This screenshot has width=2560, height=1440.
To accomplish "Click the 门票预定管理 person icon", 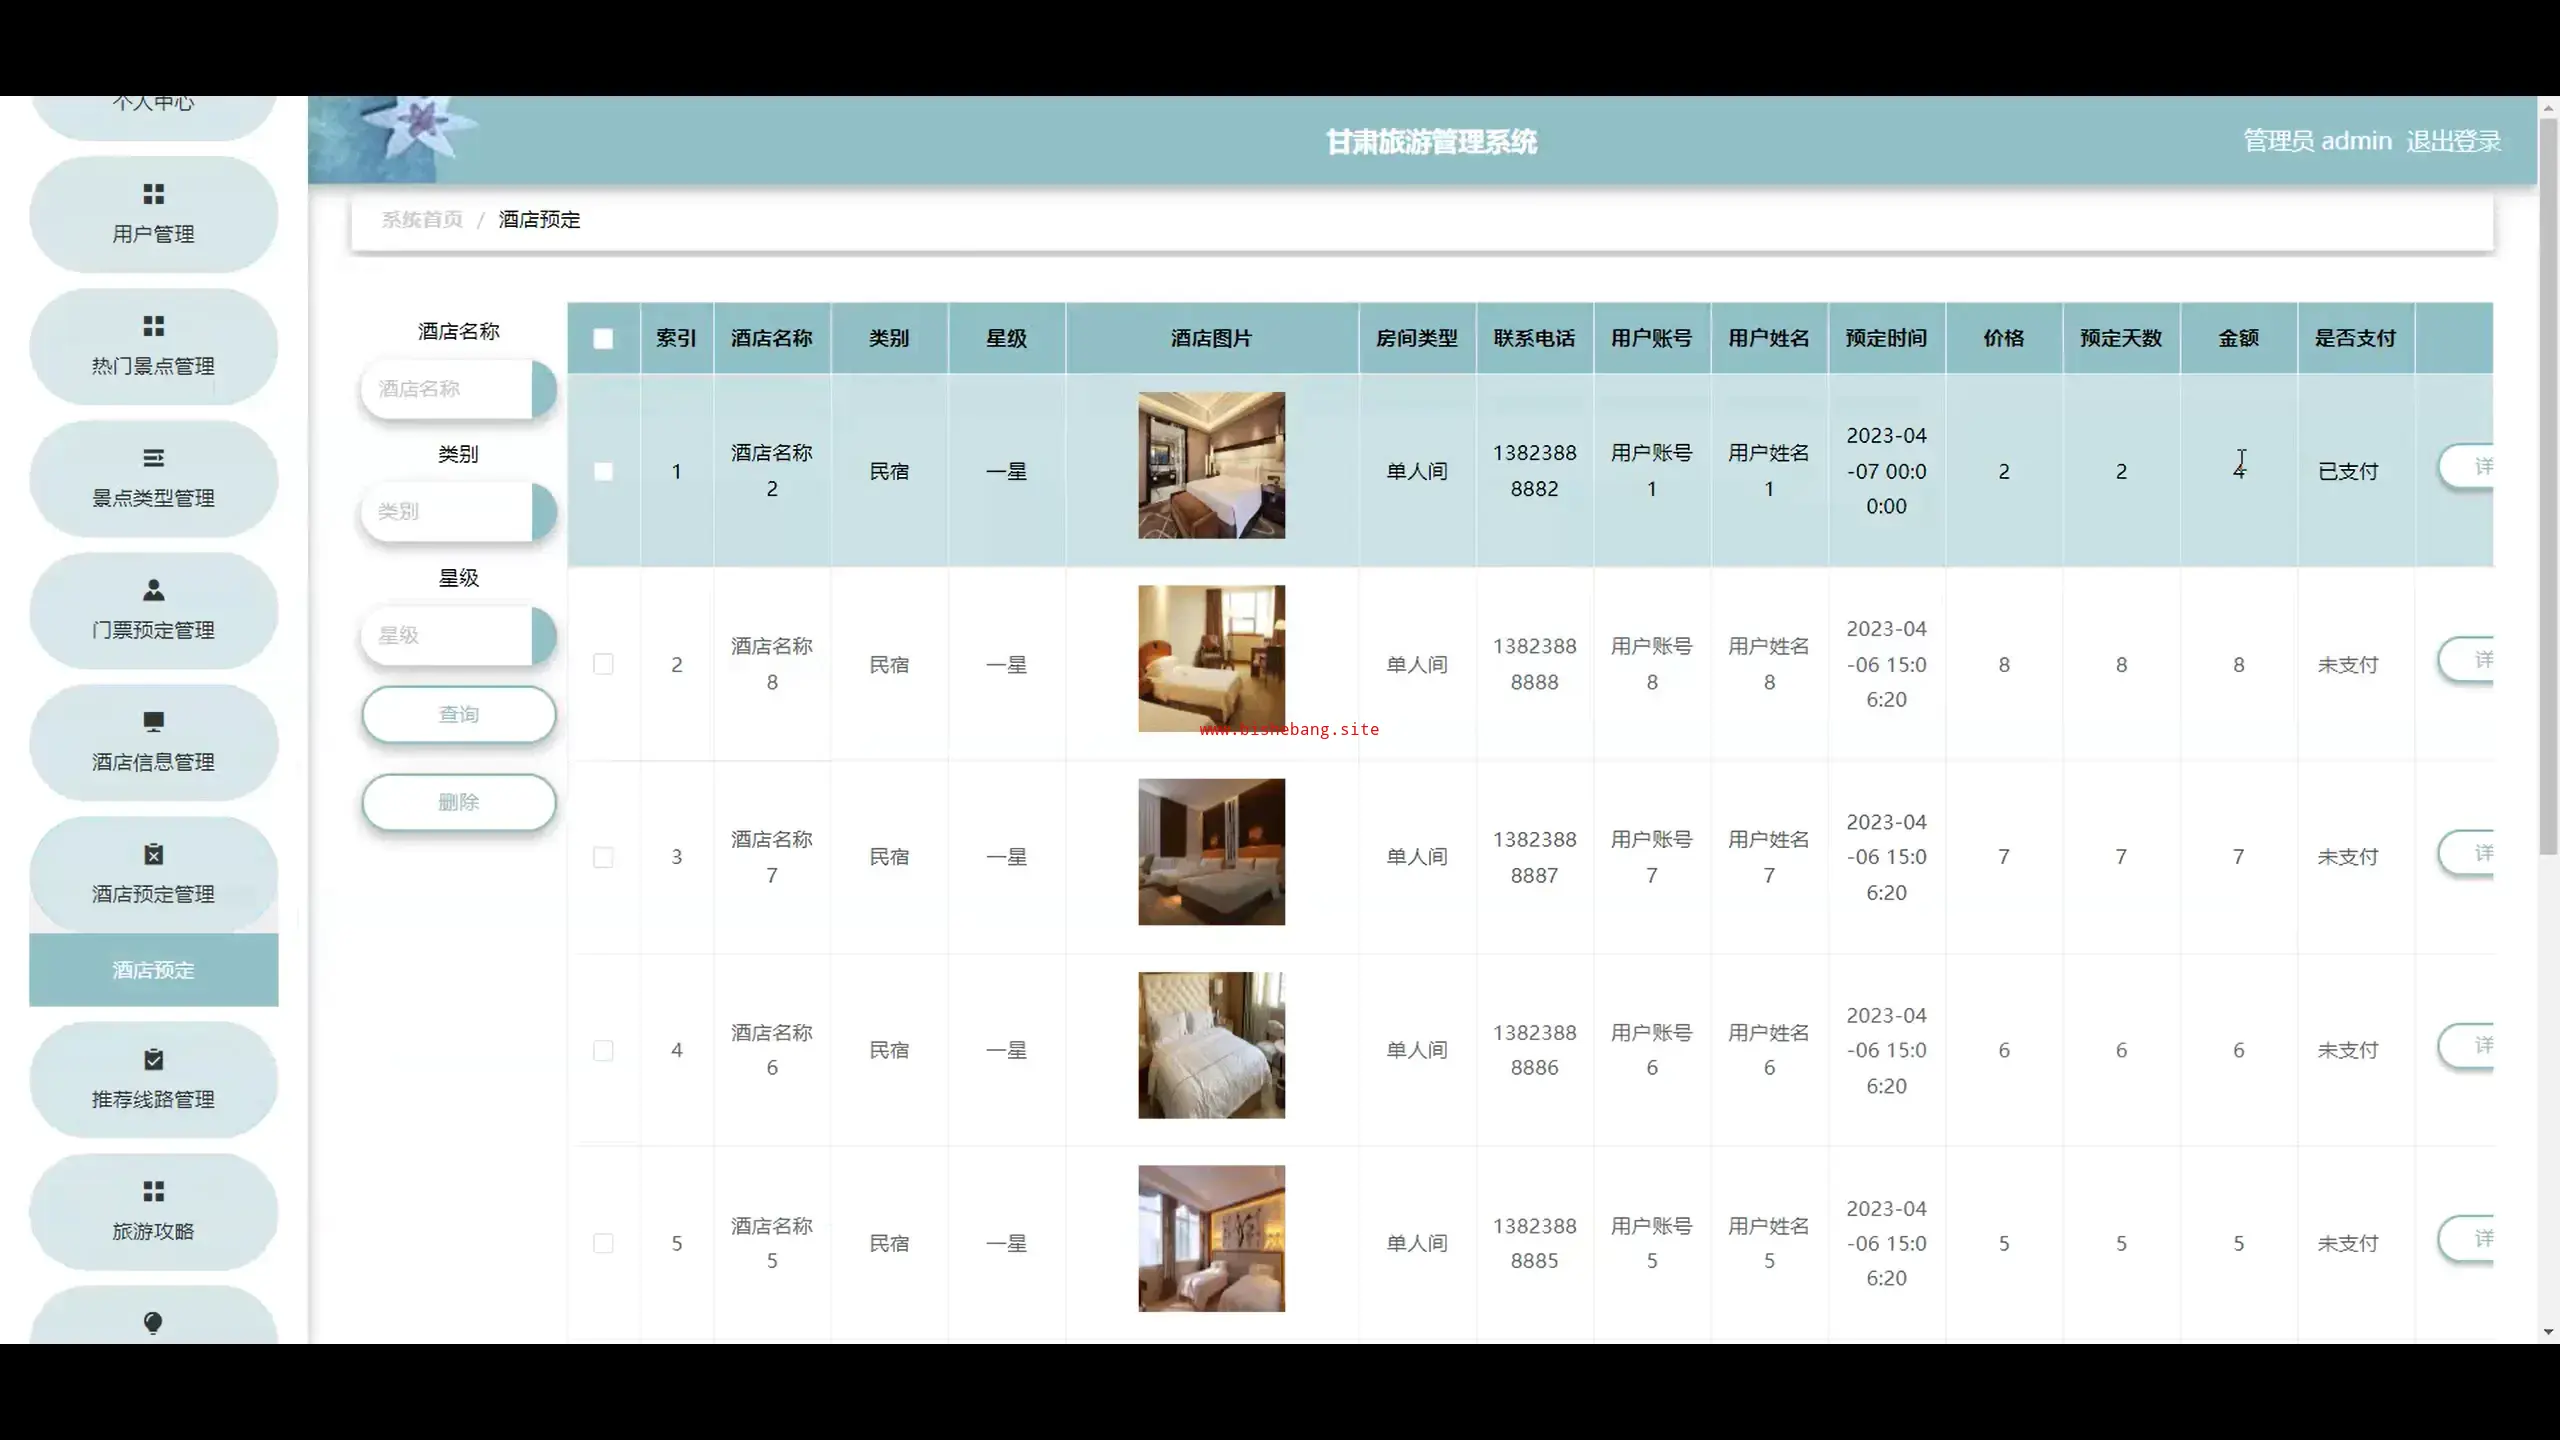I will 153,590.
